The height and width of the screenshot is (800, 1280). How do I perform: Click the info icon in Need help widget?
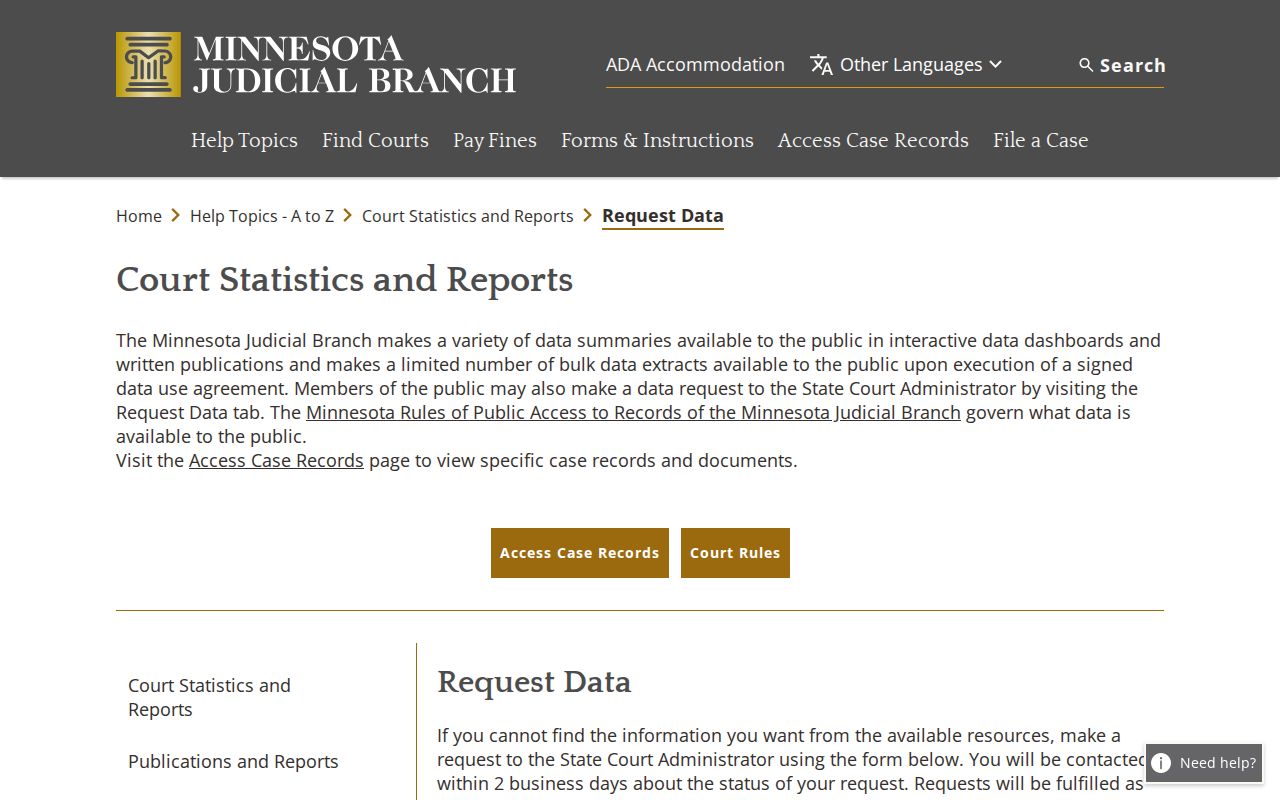(x=1161, y=763)
